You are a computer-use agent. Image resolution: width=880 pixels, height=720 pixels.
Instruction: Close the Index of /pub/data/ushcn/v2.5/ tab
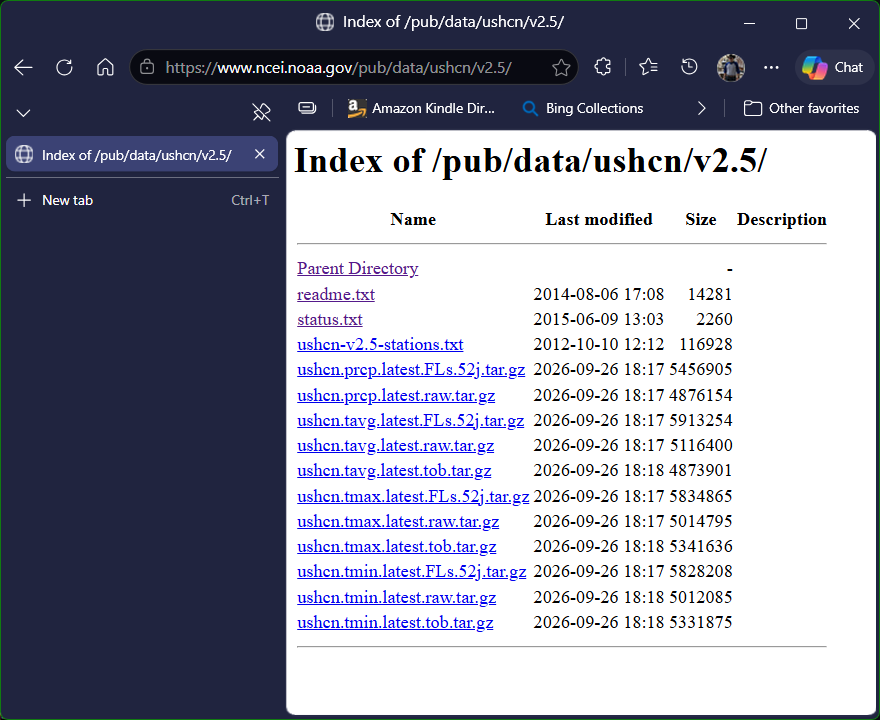click(259, 154)
